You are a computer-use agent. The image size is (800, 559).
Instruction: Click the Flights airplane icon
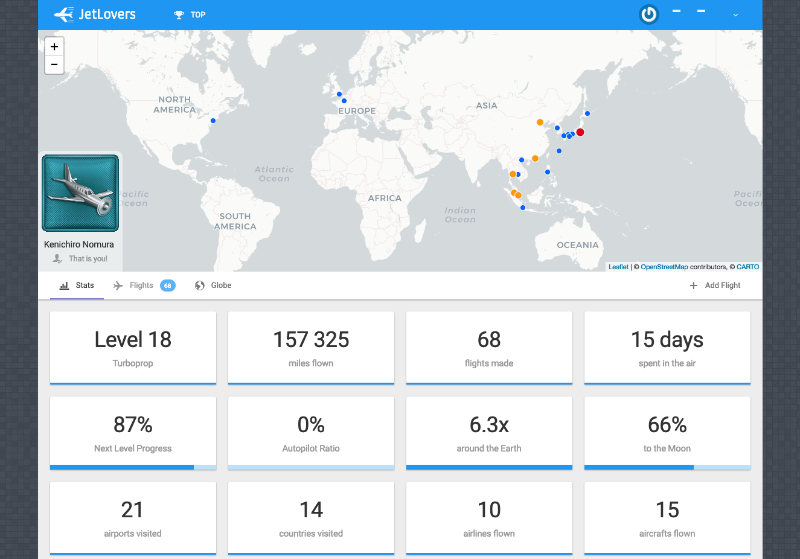click(118, 286)
